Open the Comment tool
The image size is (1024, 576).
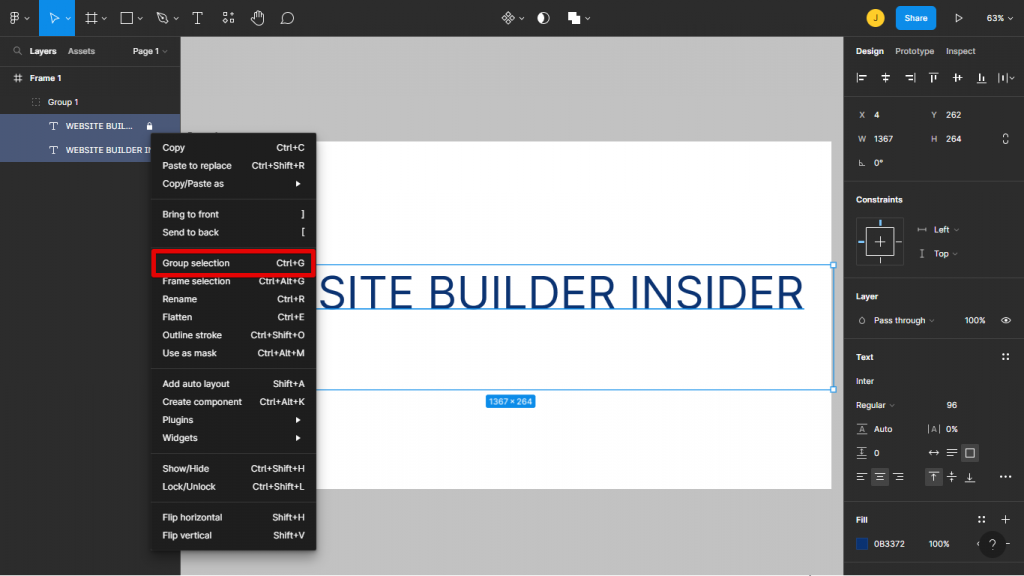(x=287, y=17)
